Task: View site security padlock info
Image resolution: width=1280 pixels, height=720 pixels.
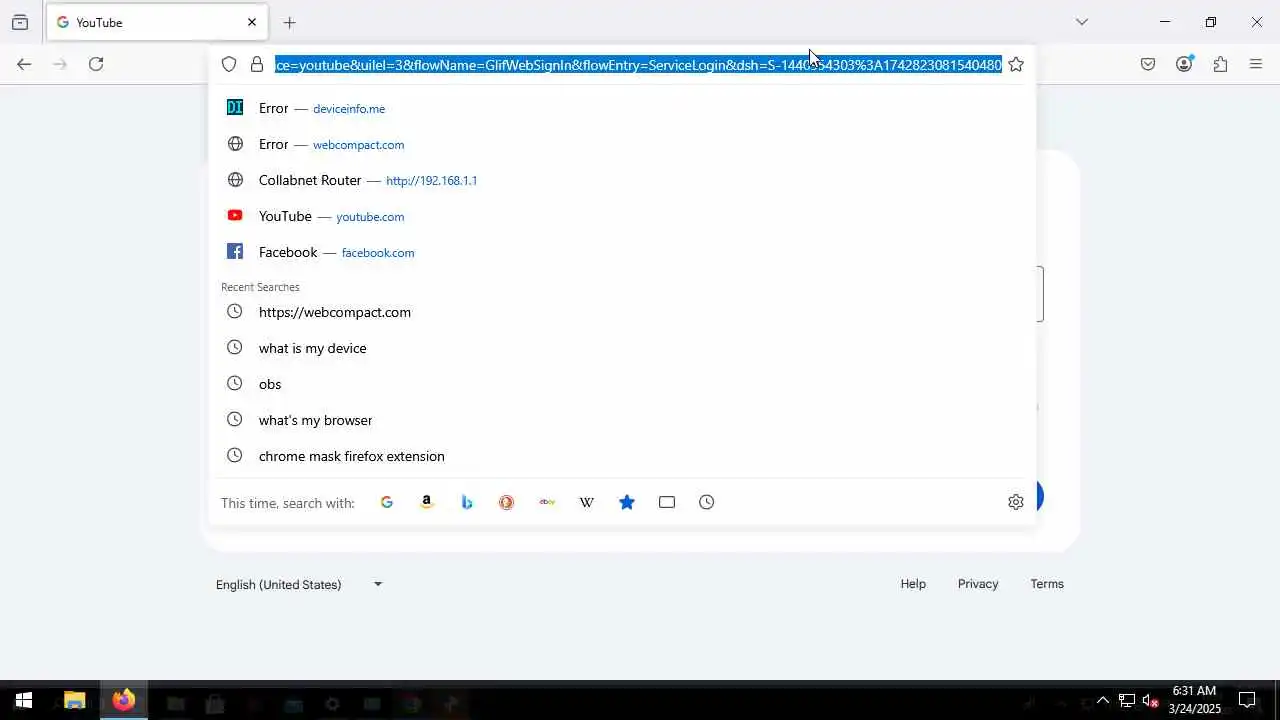Action: point(257,64)
